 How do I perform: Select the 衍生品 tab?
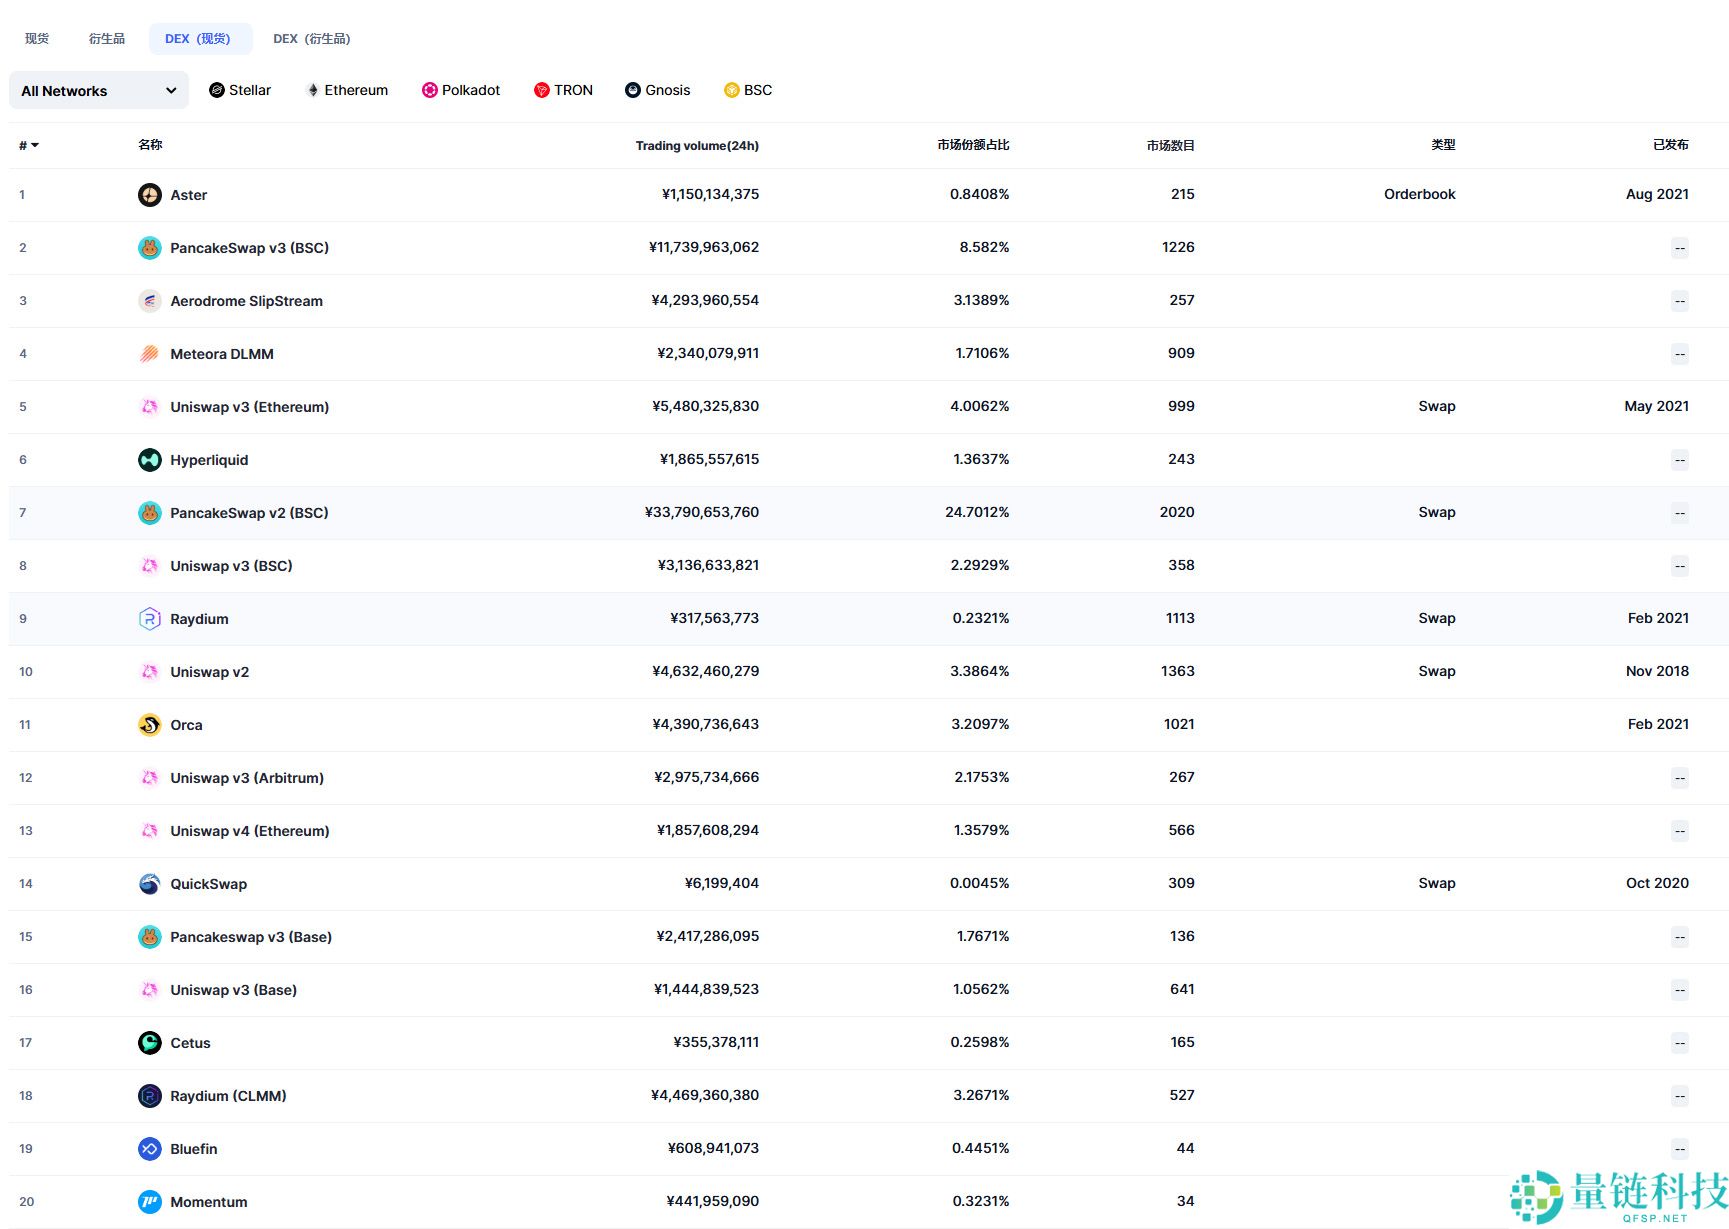pos(107,39)
